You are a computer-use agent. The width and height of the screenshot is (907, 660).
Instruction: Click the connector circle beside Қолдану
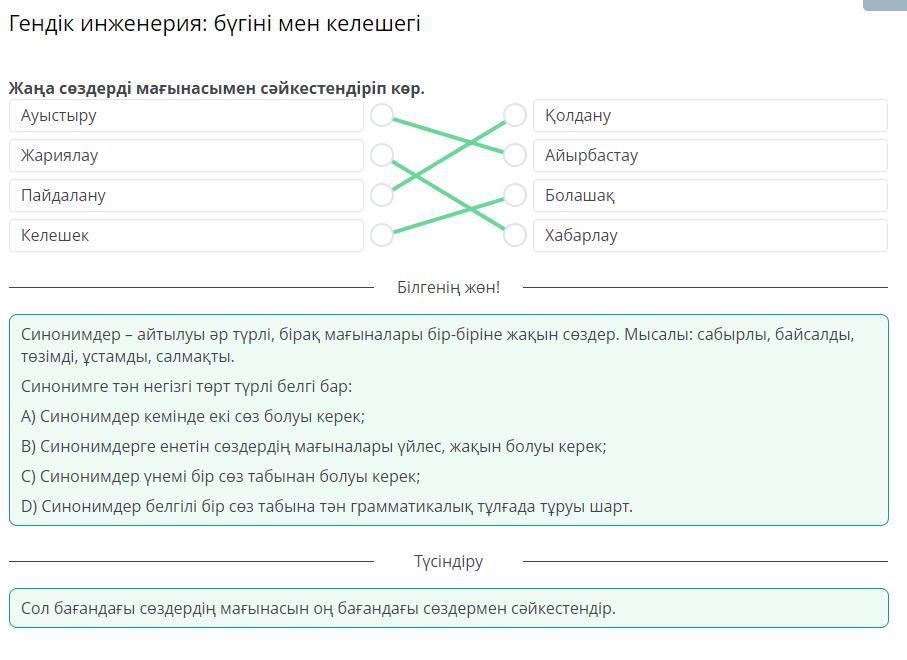515,115
